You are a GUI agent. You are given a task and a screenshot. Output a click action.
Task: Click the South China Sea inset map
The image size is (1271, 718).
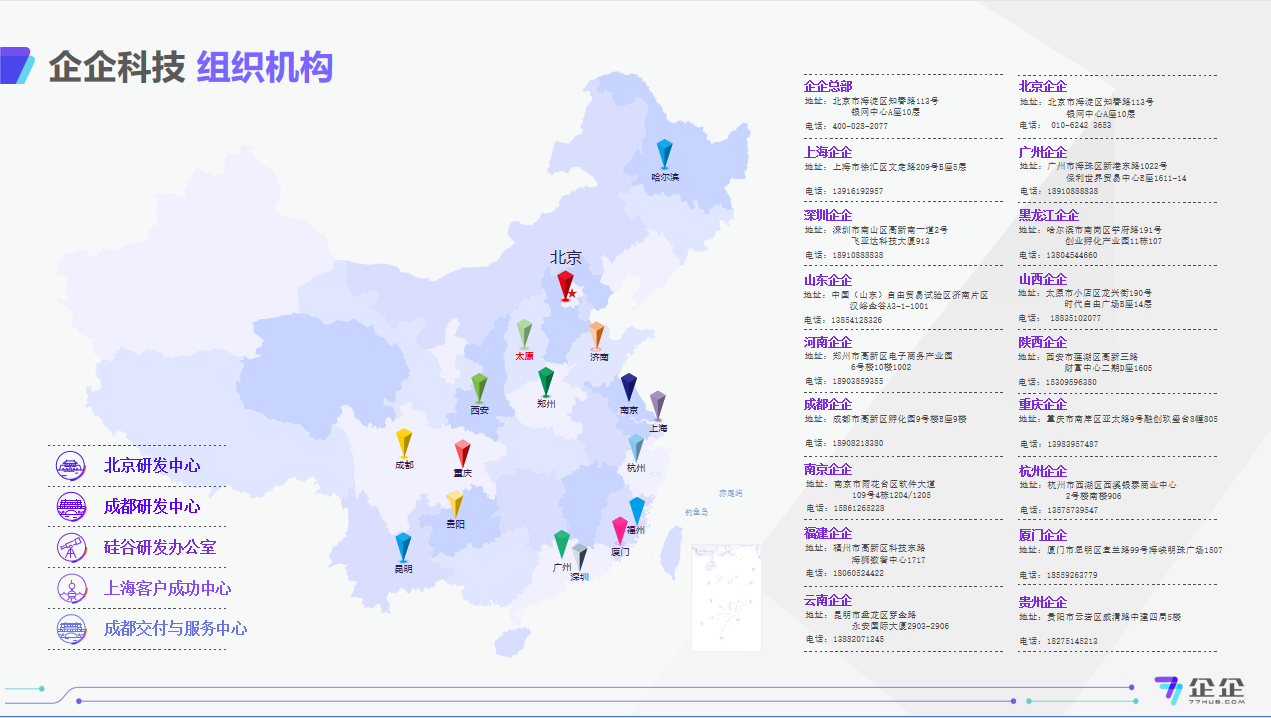(x=726, y=597)
